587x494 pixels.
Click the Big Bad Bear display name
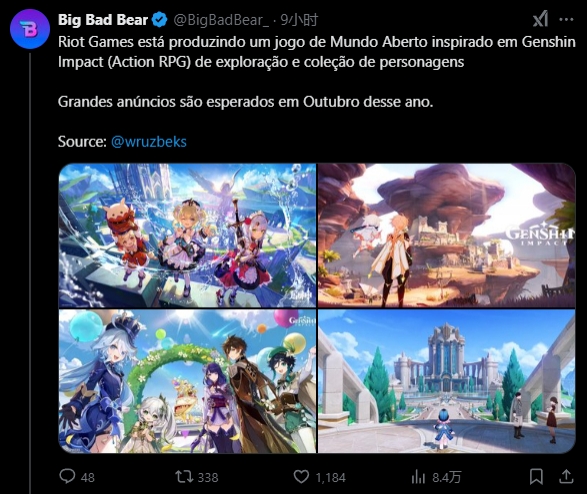point(103,20)
